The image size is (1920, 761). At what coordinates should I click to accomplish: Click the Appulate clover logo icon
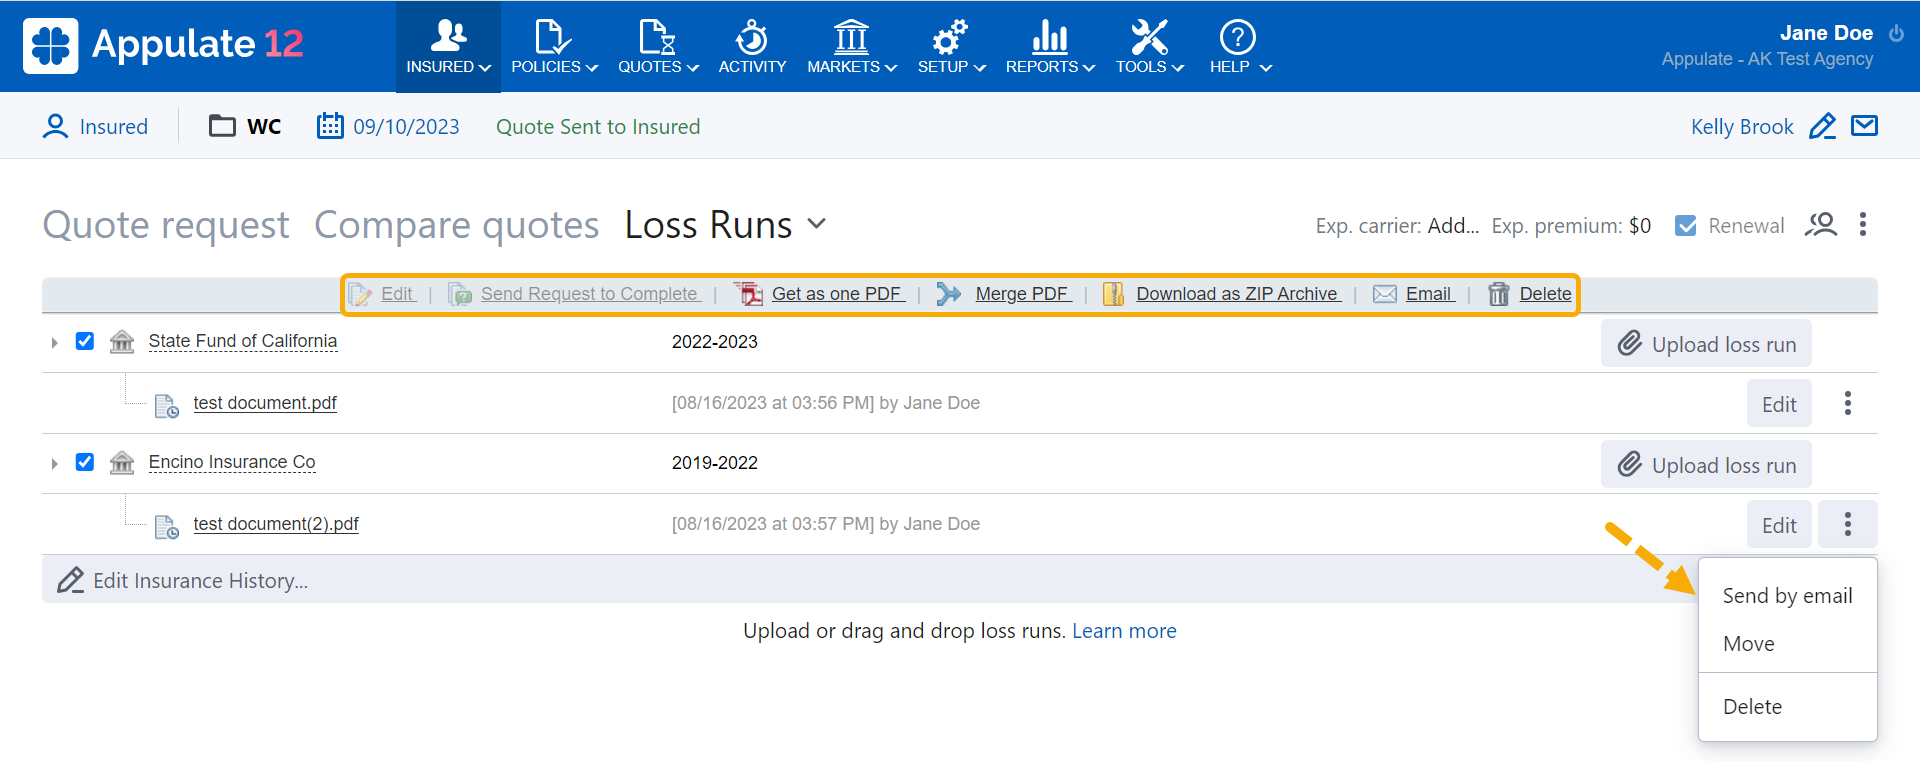[x=50, y=46]
